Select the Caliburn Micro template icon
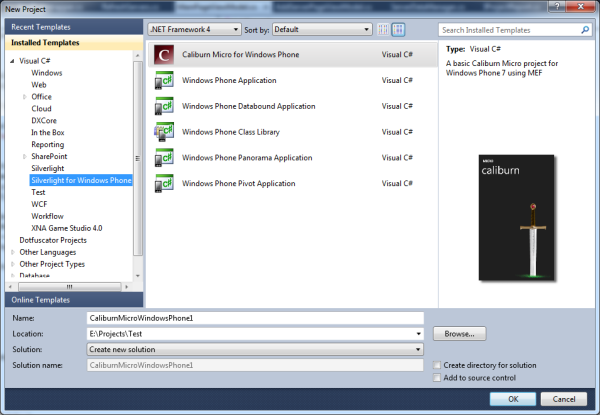Image resolution: width=600 pixels, height=415 pixels. pyautogui.click(x=164, y=55)
